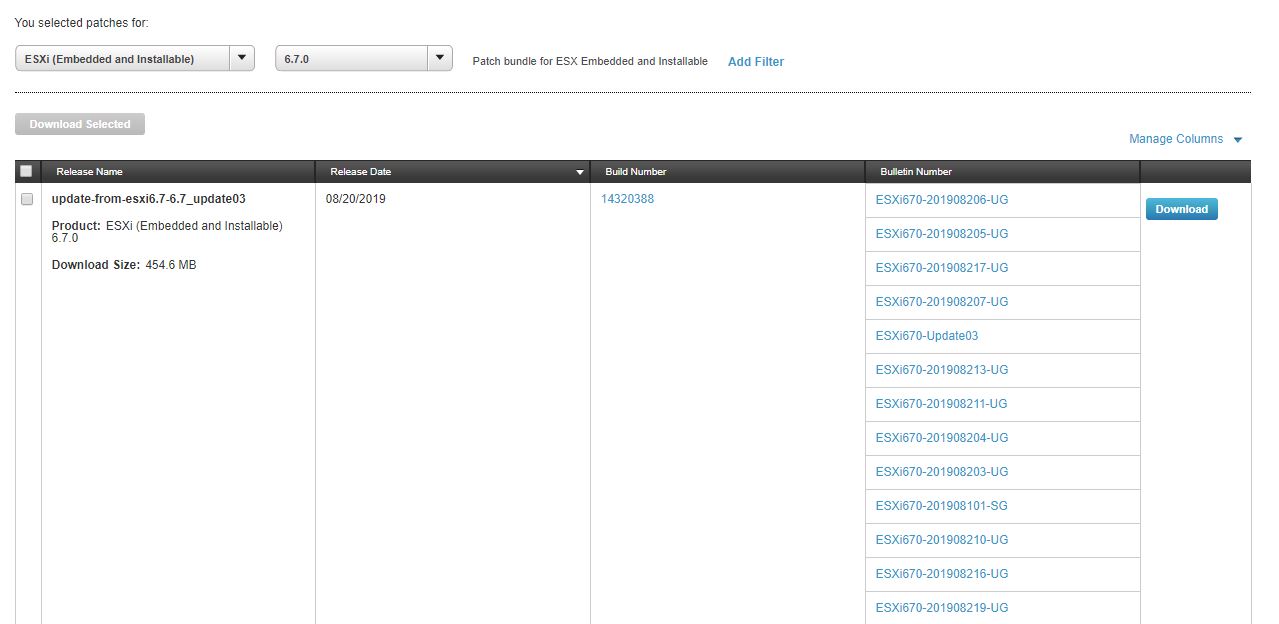Screen dimensions: 1279x624
Task: Open build number 14320388 link
Action: click(x=627, y=199)
